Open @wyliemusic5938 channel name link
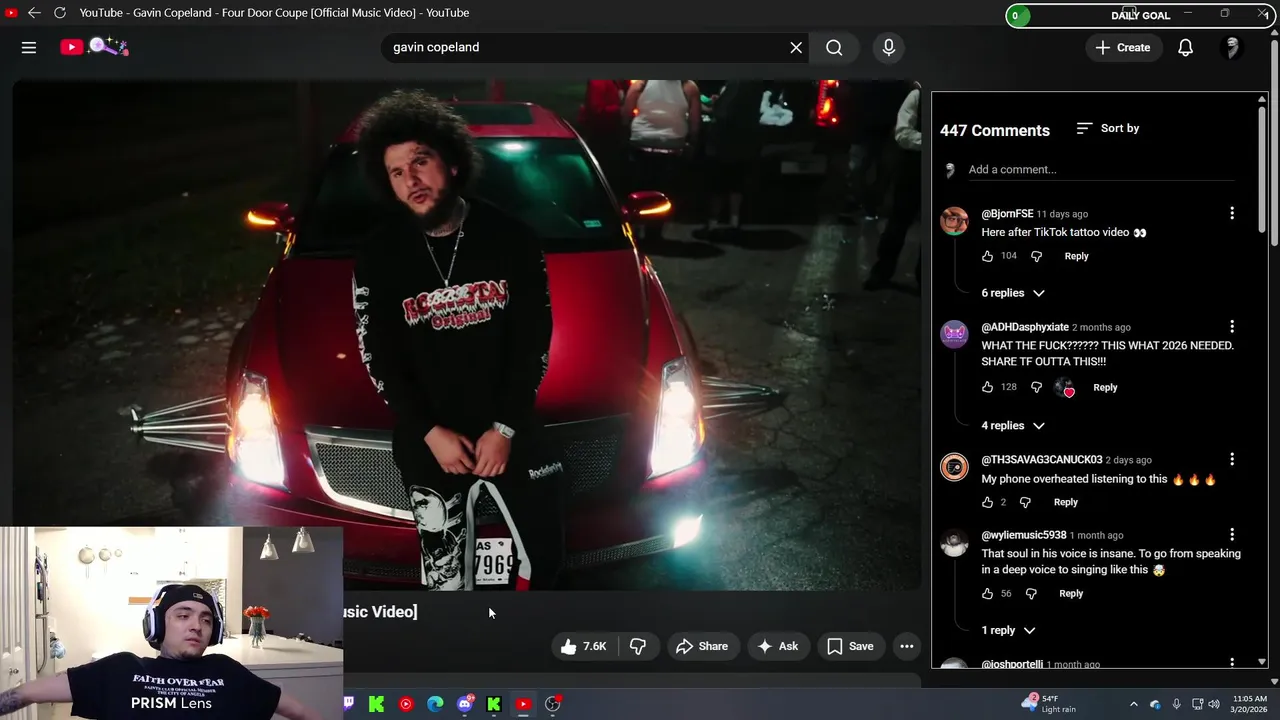The image size is (1280, 720). (1023, 535)
